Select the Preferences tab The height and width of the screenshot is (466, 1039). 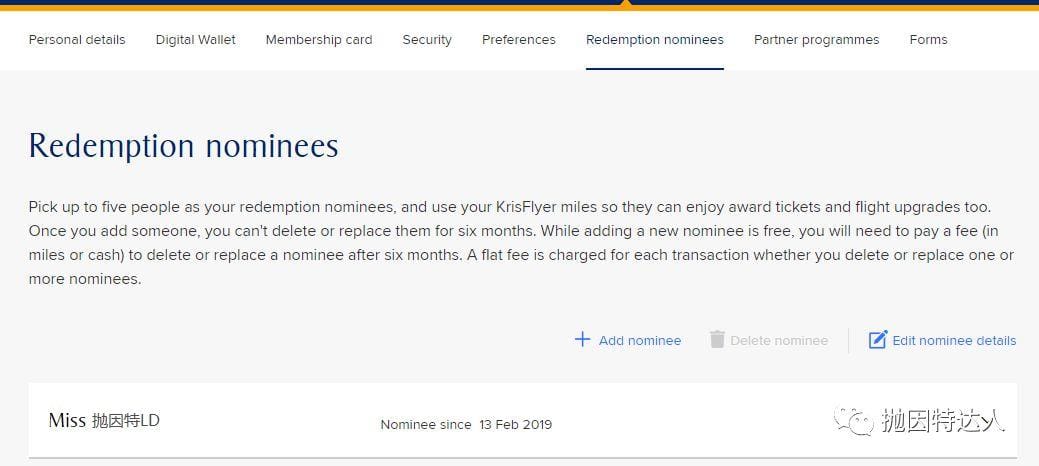[x=519, y=40]
